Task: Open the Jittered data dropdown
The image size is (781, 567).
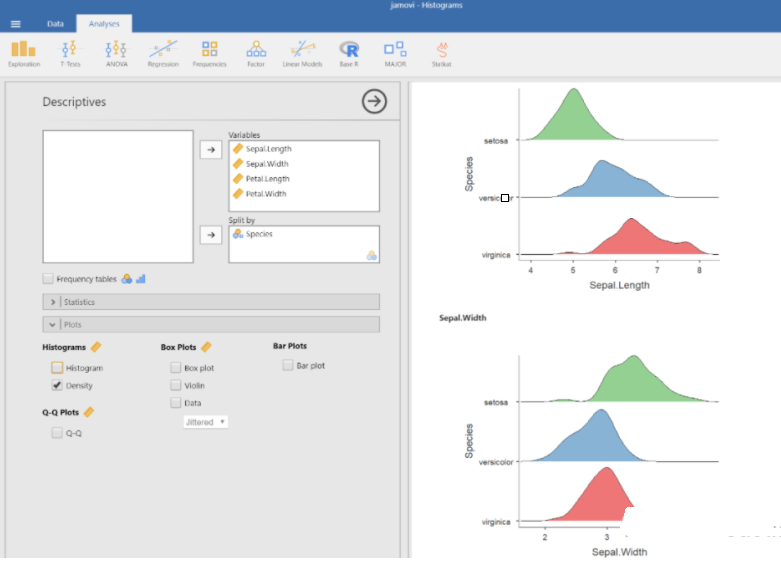Action: [206, 422]
